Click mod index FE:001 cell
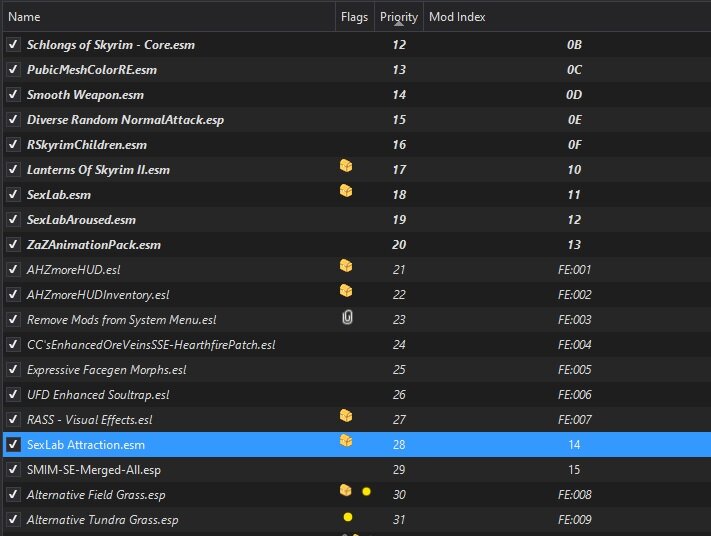711x536 pixels. [574, 270]
